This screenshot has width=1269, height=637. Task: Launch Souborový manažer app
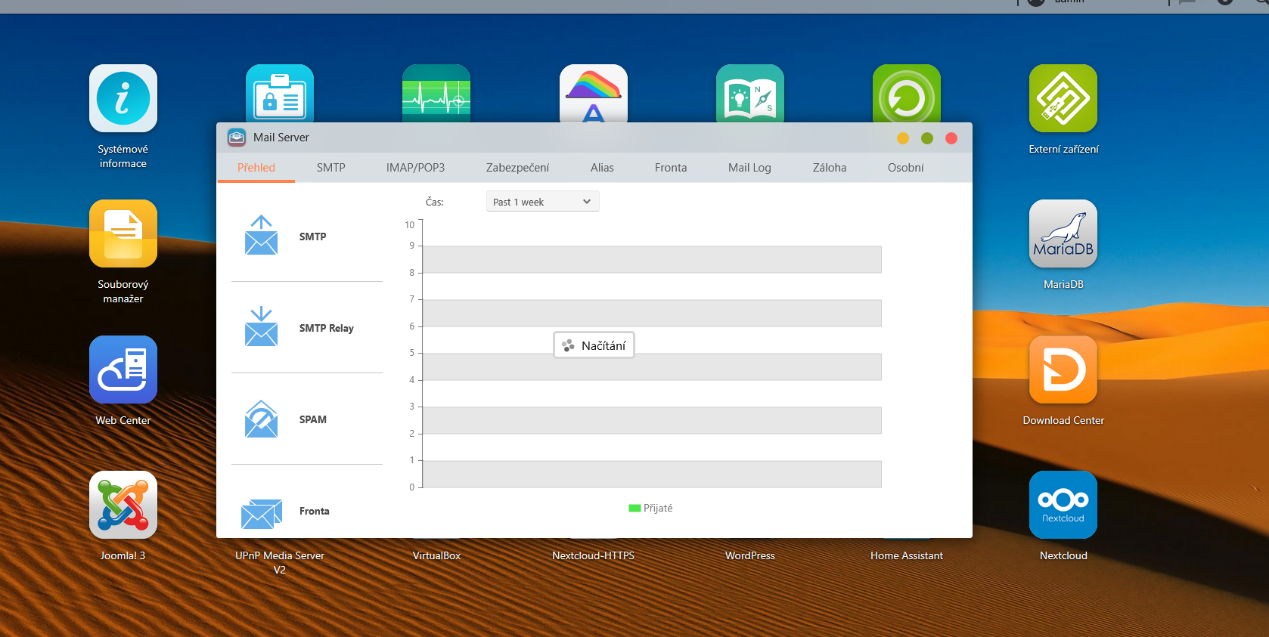point(123,234)
